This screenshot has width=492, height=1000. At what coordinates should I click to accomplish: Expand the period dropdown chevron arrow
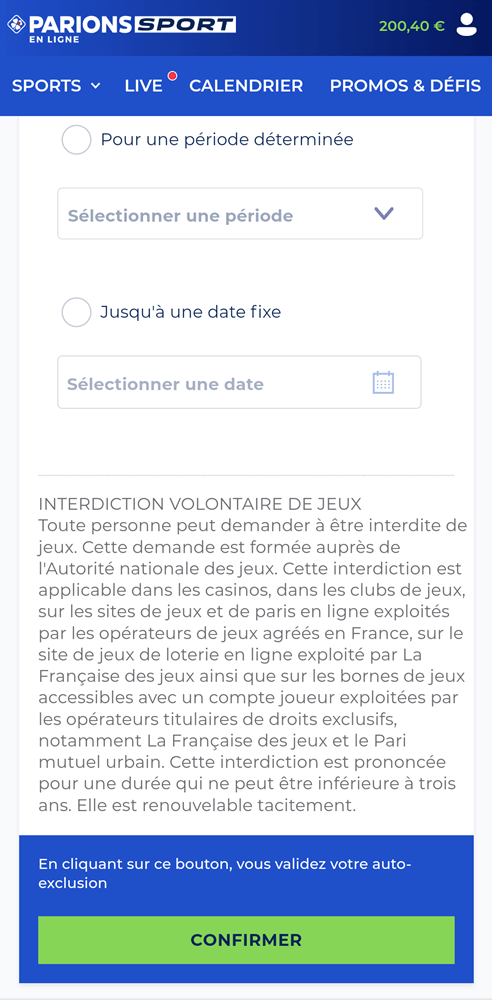384,214
